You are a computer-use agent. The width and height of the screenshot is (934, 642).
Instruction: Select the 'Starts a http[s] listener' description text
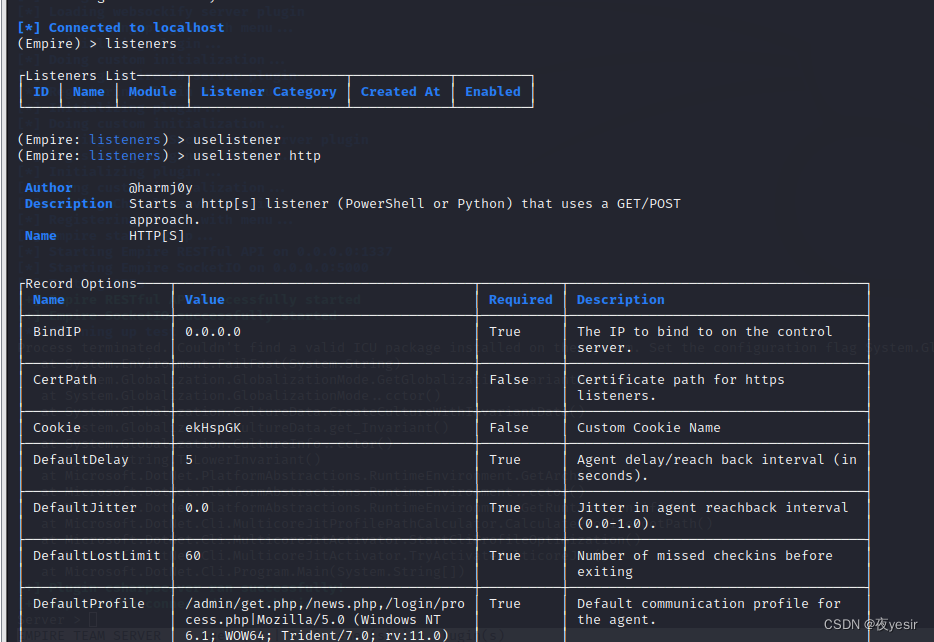(405, 211)
